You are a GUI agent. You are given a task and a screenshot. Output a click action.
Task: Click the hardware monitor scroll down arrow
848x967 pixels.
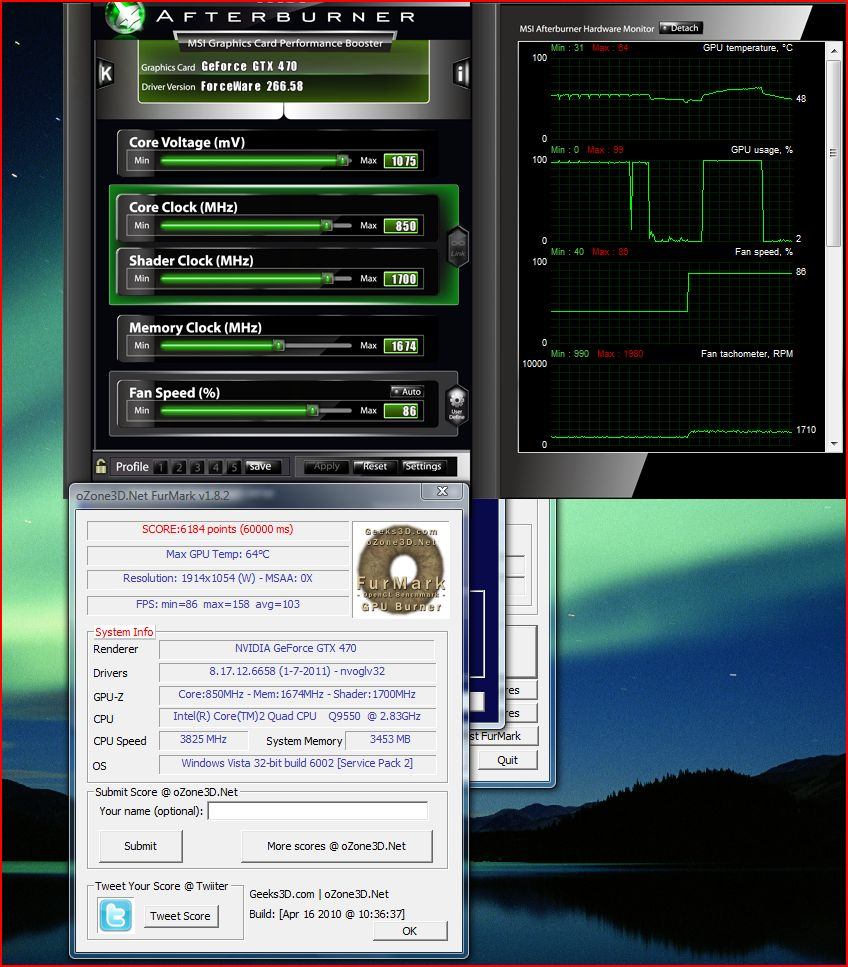tap(834, 444)
